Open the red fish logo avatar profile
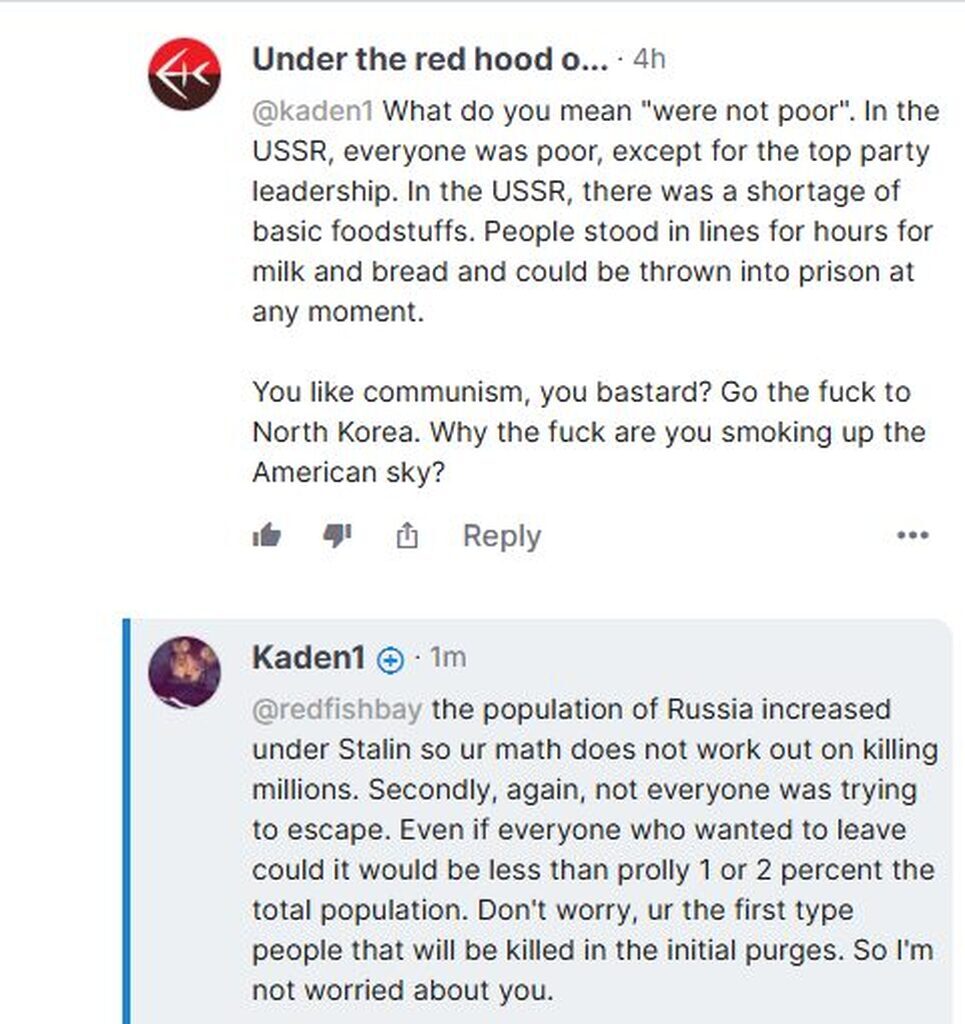965x1024 pixels. [185, 74]
